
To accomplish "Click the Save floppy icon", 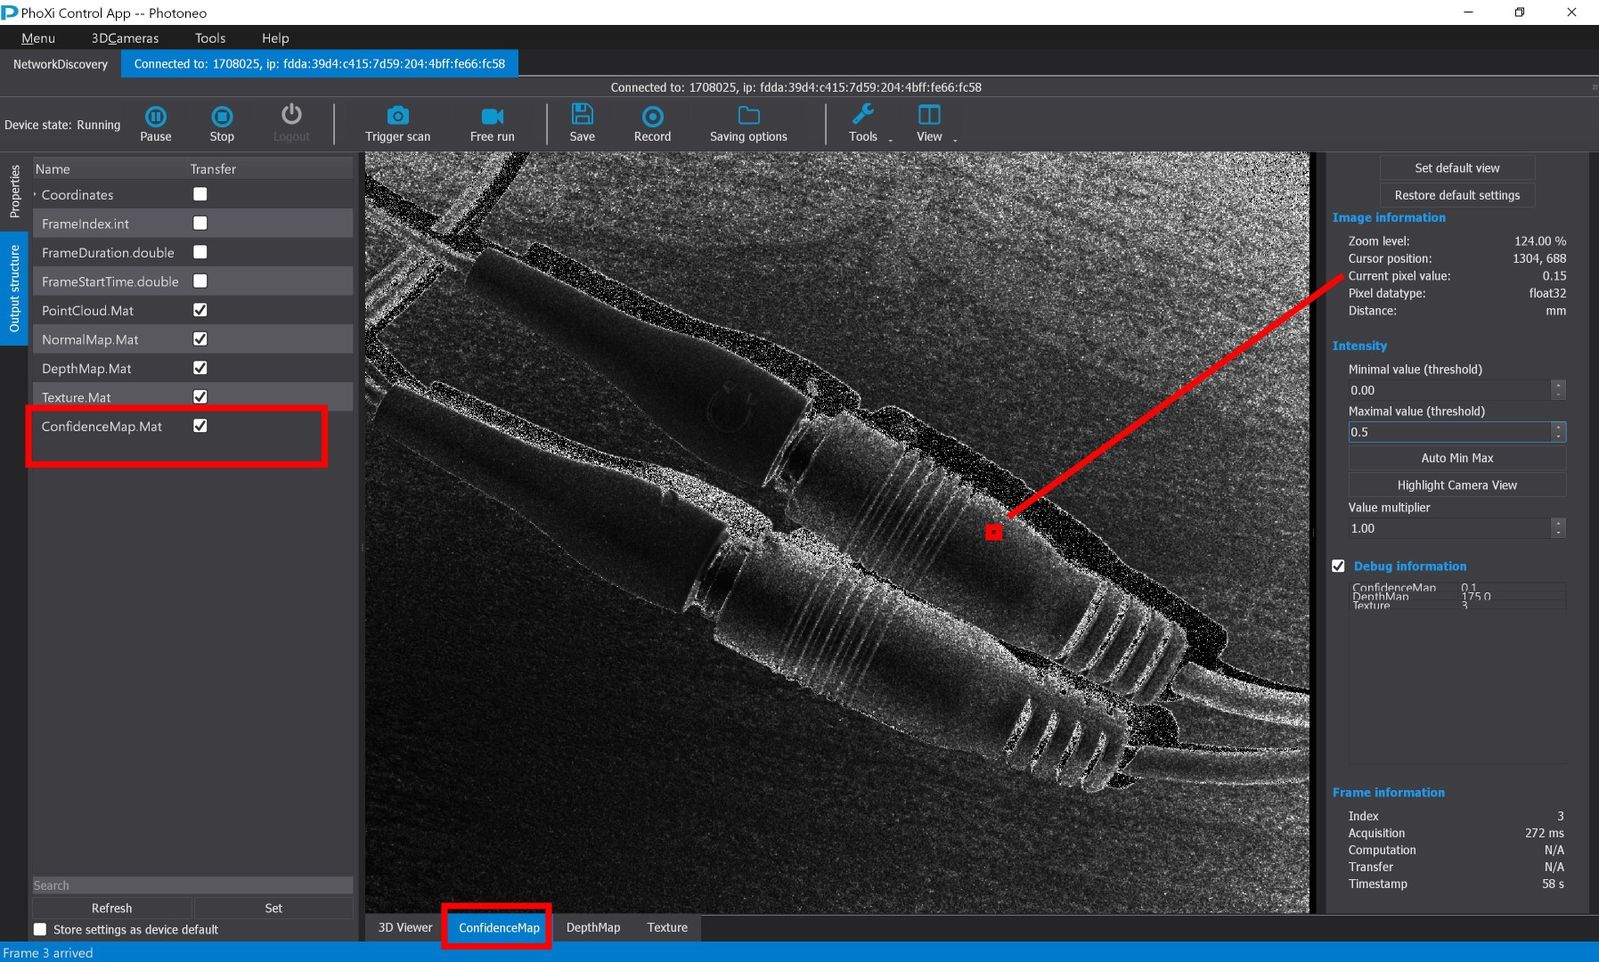I will 582,115.
